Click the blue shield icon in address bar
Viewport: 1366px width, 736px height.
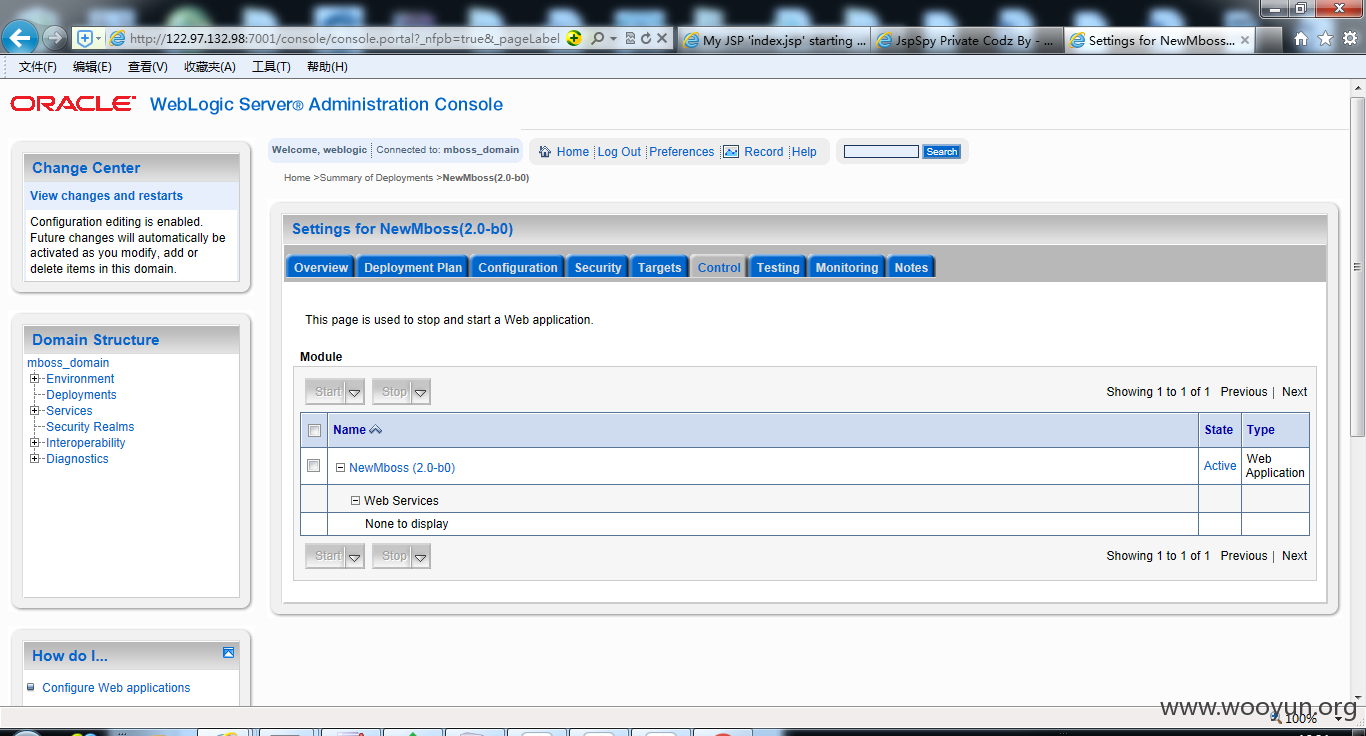point(85,38)
